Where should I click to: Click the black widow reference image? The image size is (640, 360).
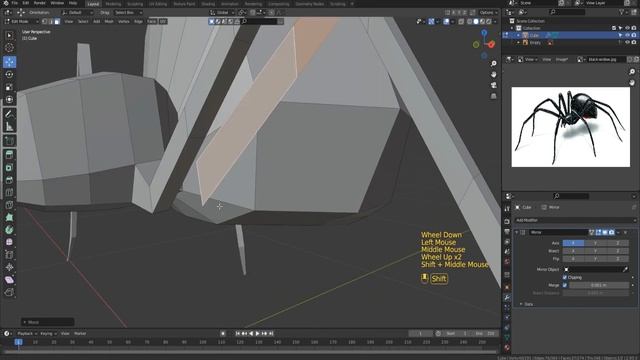571,127
